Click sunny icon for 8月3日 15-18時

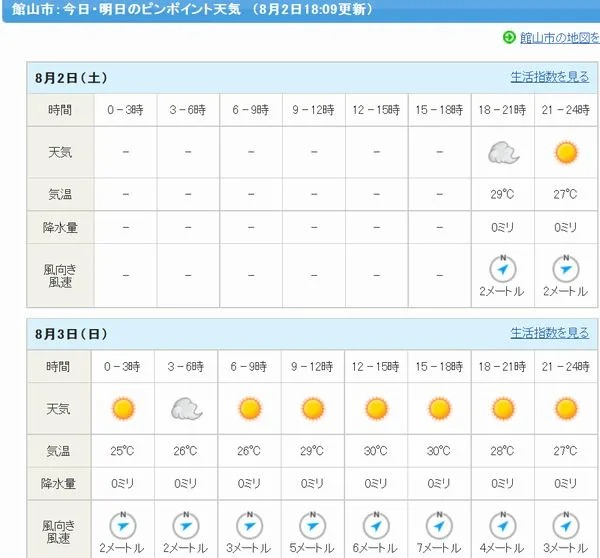pyautogui.click(x=439, y=408)
